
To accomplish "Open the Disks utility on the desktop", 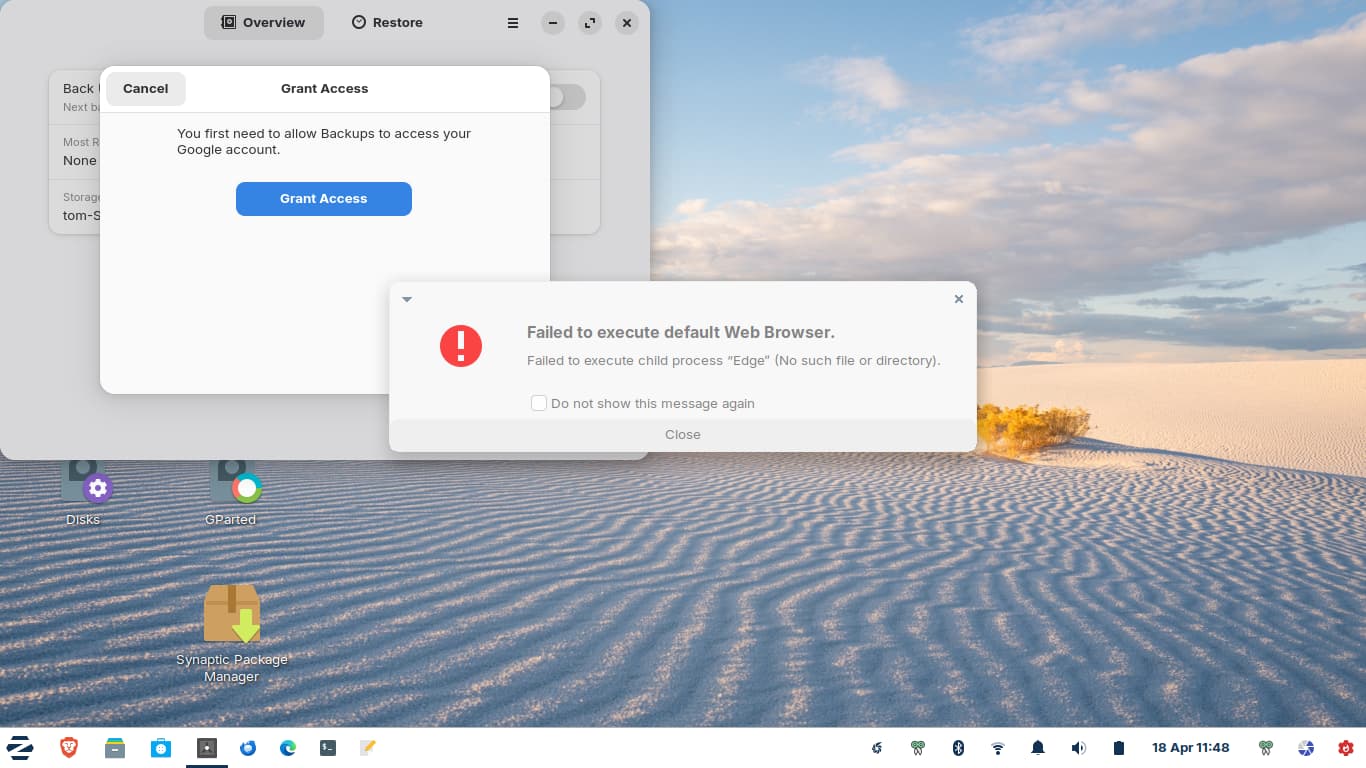I will (x=83, y=490).
